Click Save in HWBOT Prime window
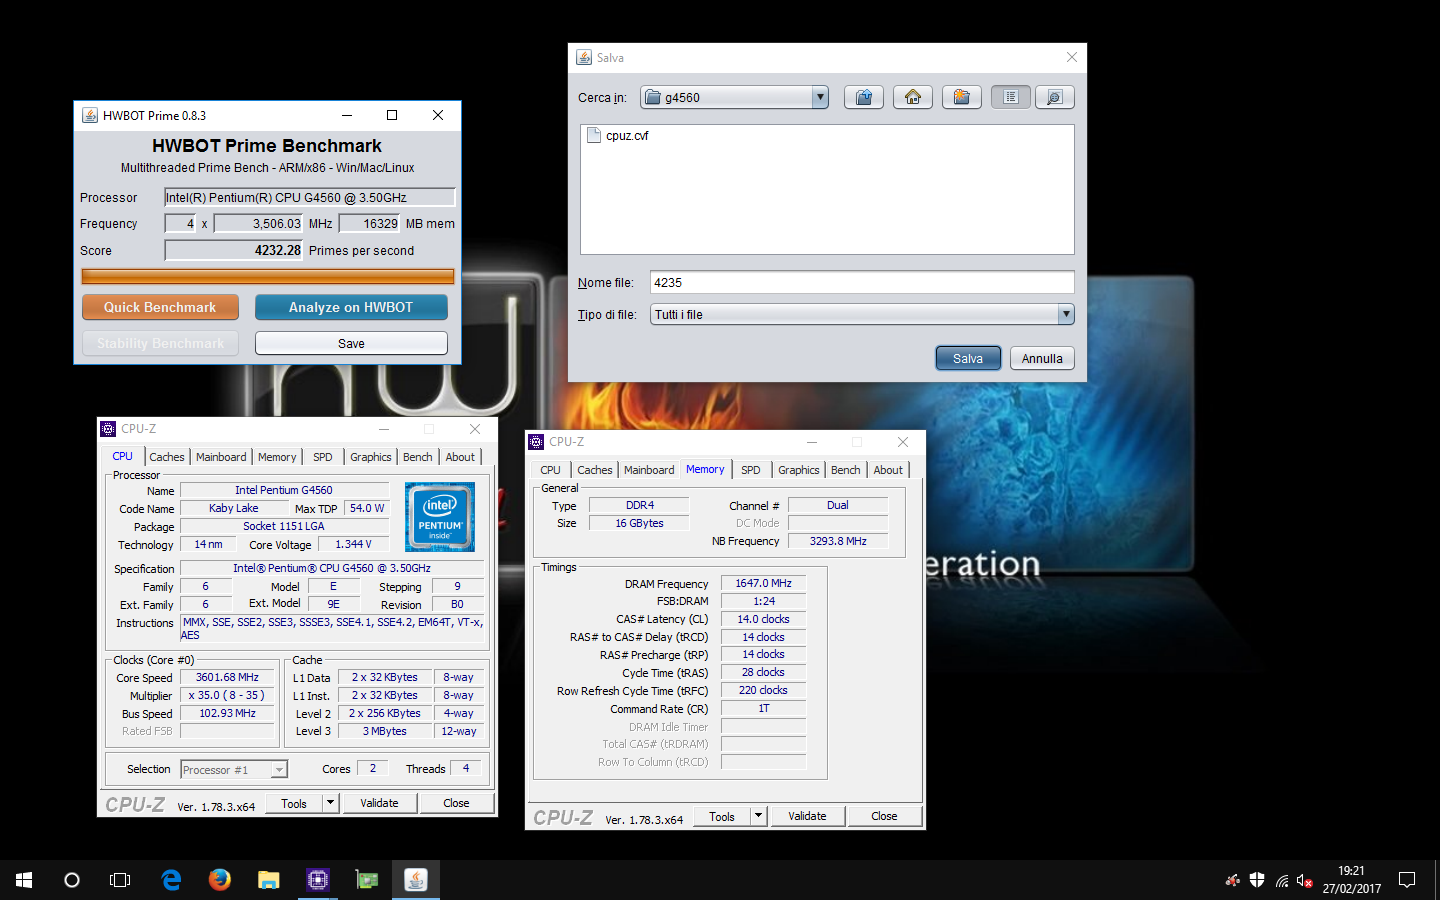1440x900 pixels. click(x=351, y=343)
